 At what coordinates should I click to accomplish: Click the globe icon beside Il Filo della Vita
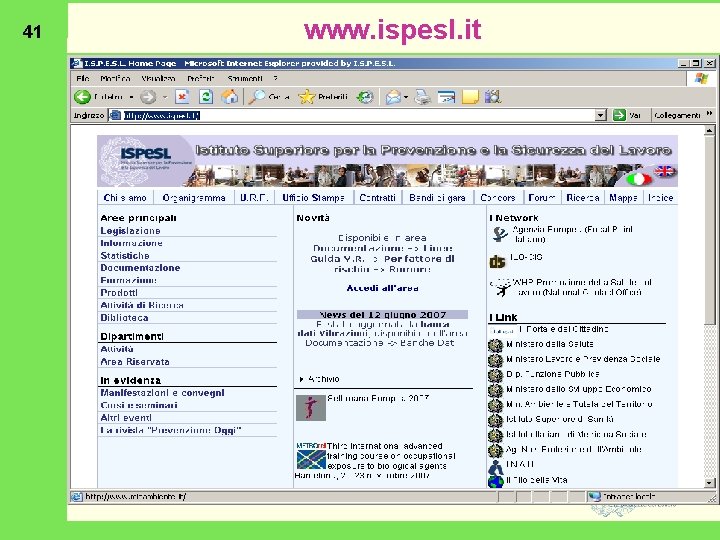(495, 481)
